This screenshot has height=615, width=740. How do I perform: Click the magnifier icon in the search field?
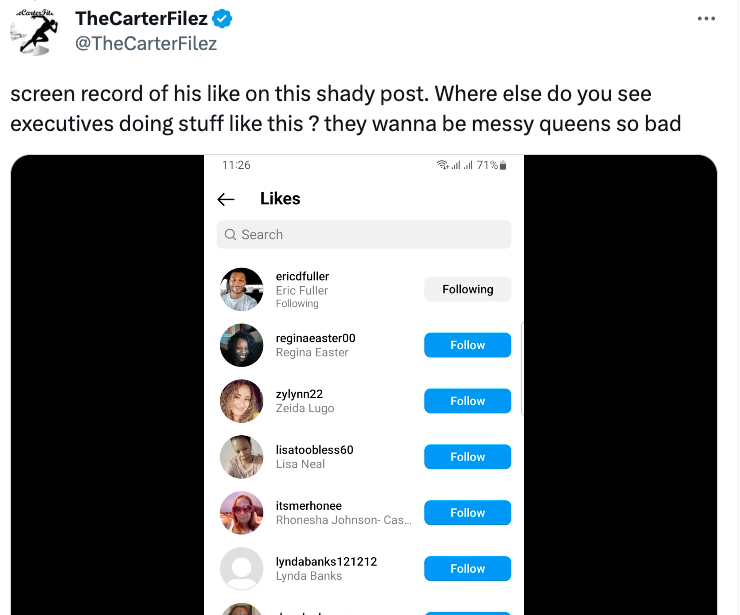click(231, 235)
